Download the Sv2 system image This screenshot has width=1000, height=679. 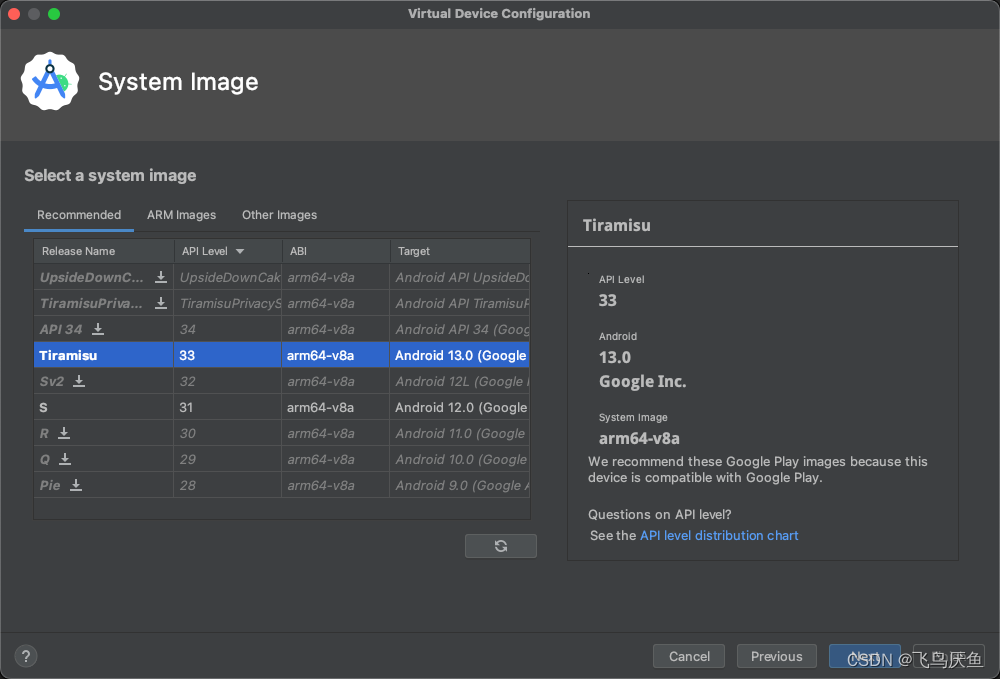point(79,381)
